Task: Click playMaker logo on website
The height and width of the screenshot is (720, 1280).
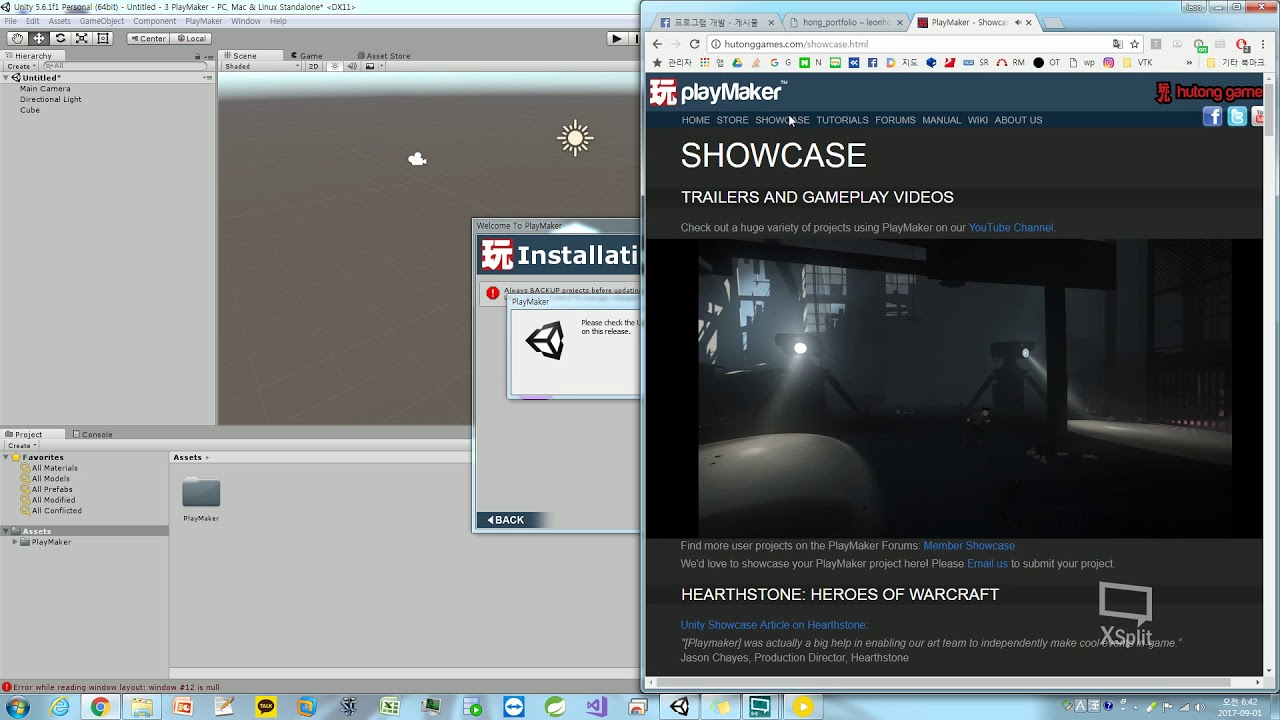Action: pos(717,92)
